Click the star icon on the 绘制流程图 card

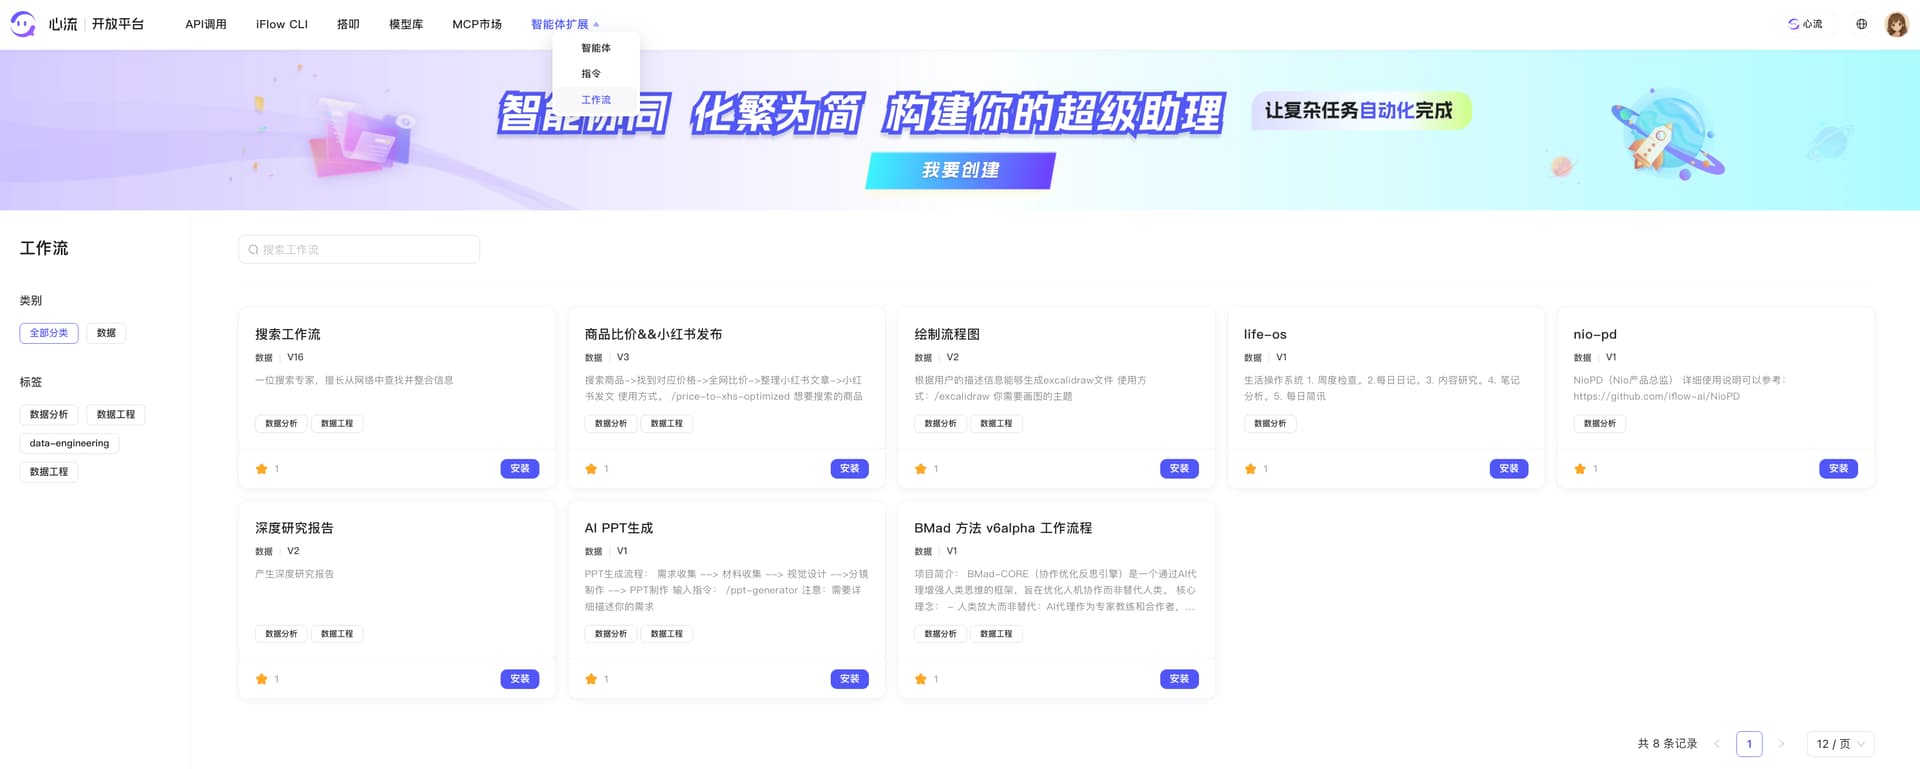point(921,469)
